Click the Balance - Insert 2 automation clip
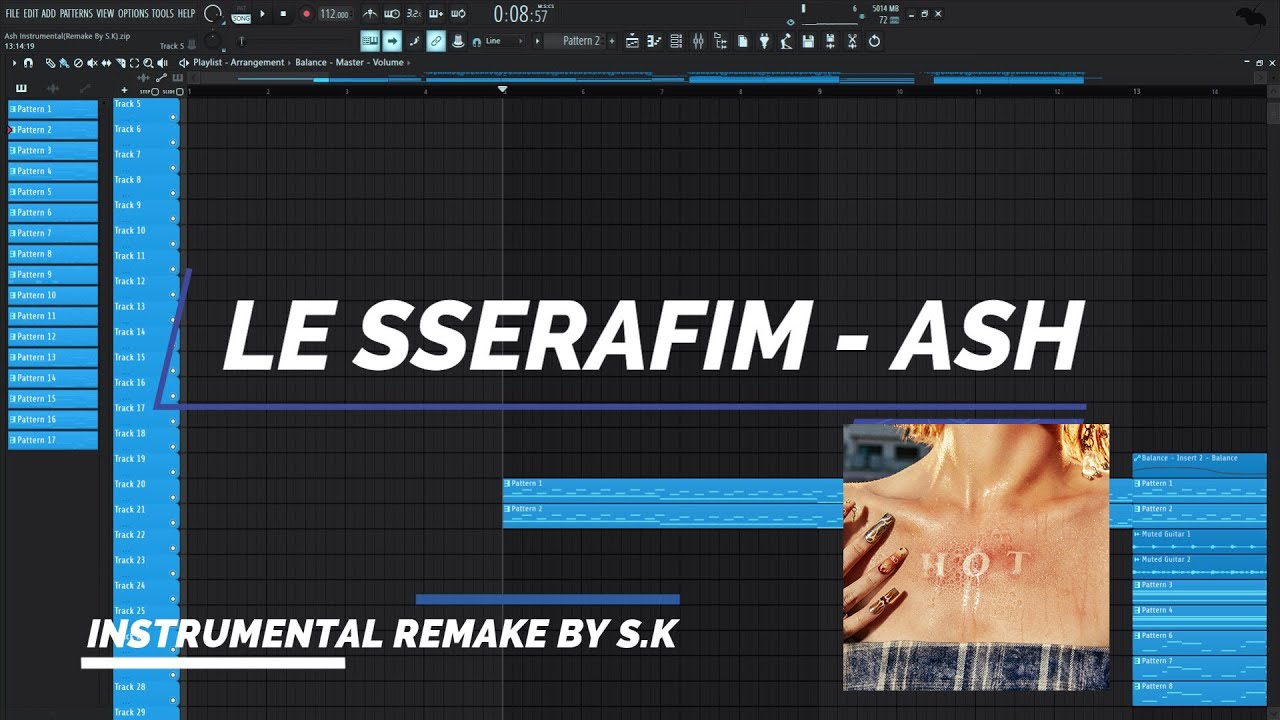This screenshot has width=1280, height=720. coord(1199,464)
